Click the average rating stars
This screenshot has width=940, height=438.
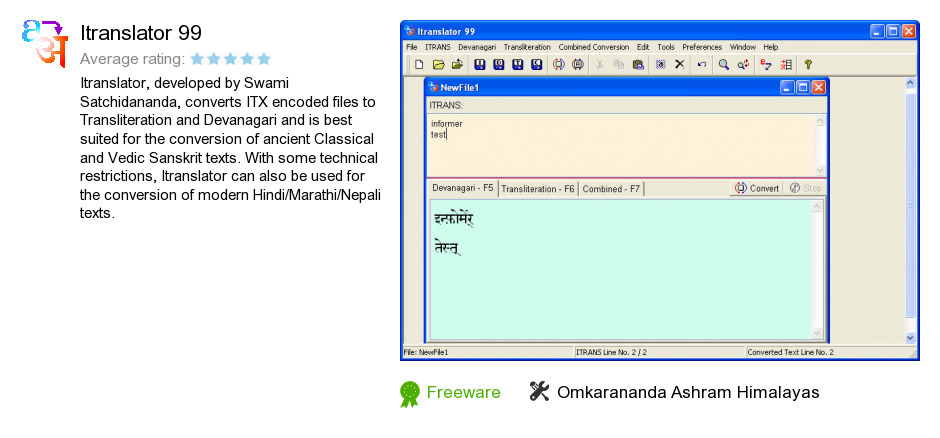tap(231, 59)
